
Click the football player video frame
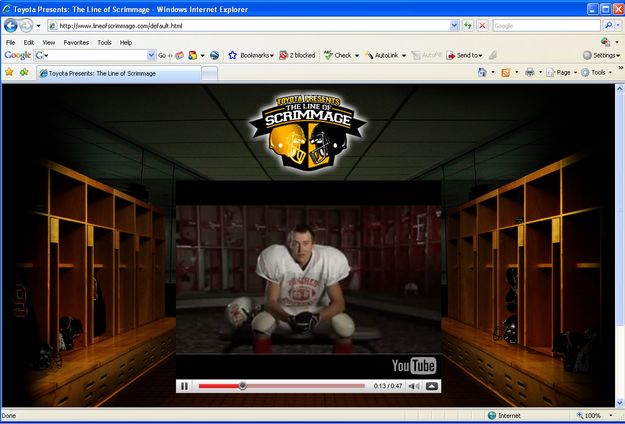(309, 279)
